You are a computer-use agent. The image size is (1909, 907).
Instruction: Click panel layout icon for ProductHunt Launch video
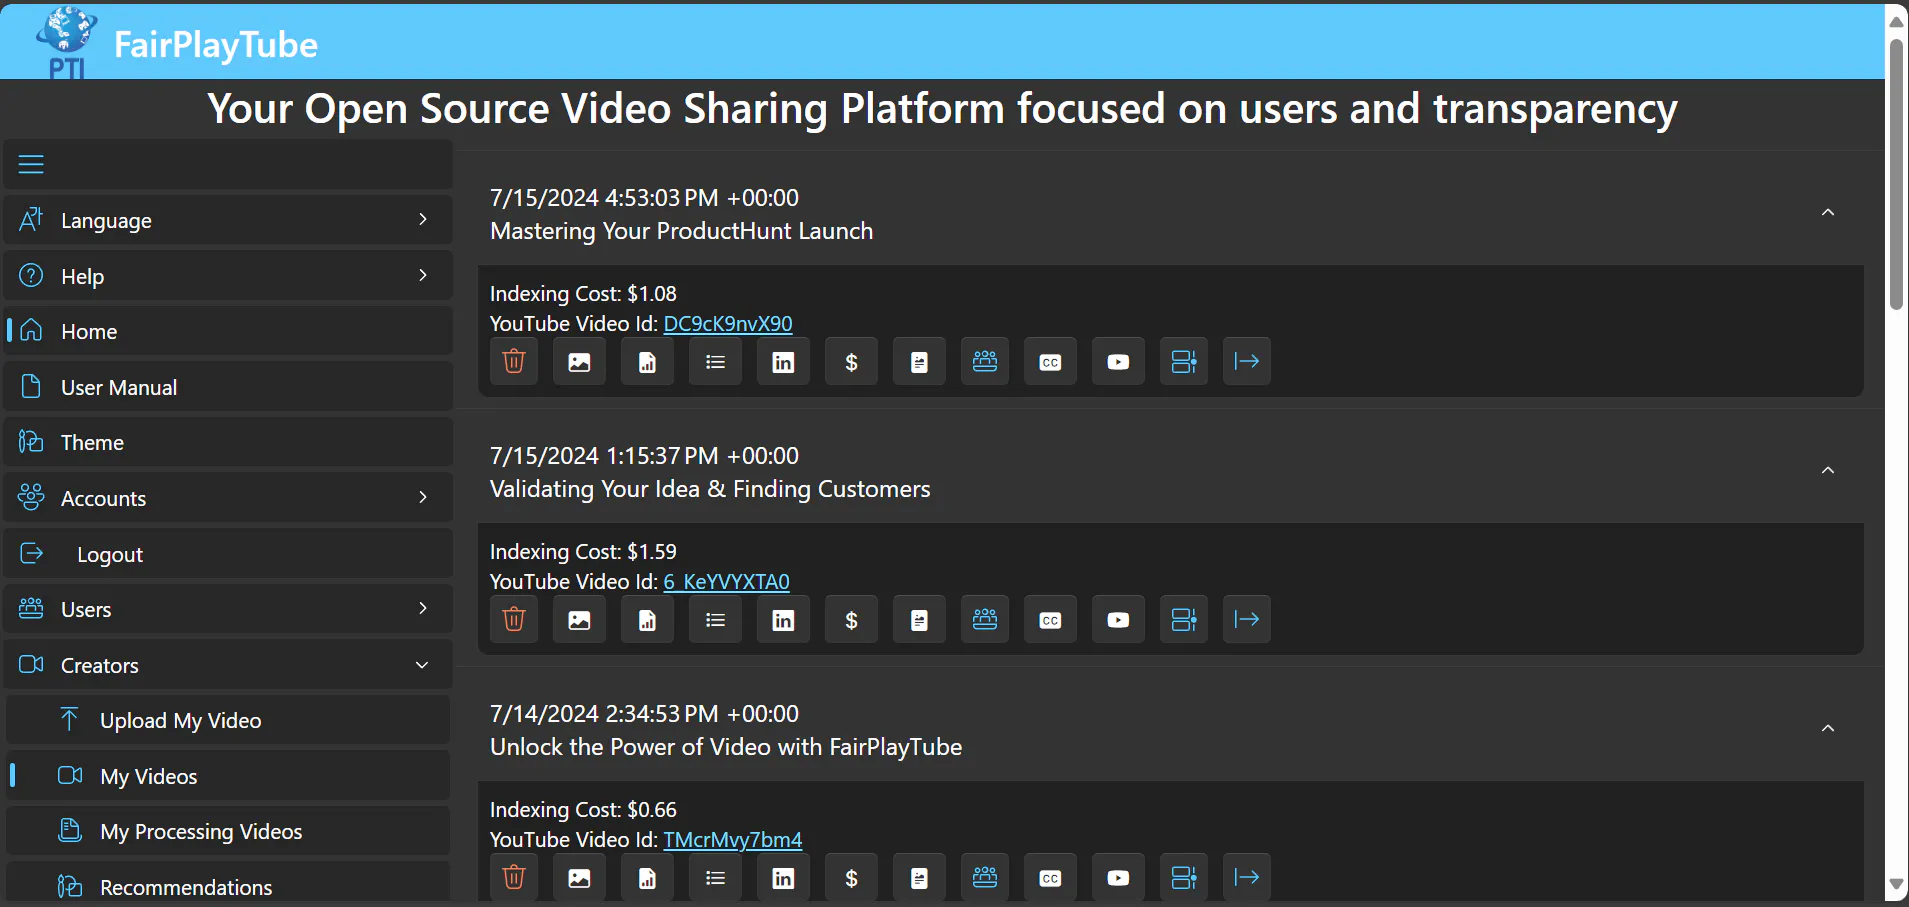tap(1184, 361)
